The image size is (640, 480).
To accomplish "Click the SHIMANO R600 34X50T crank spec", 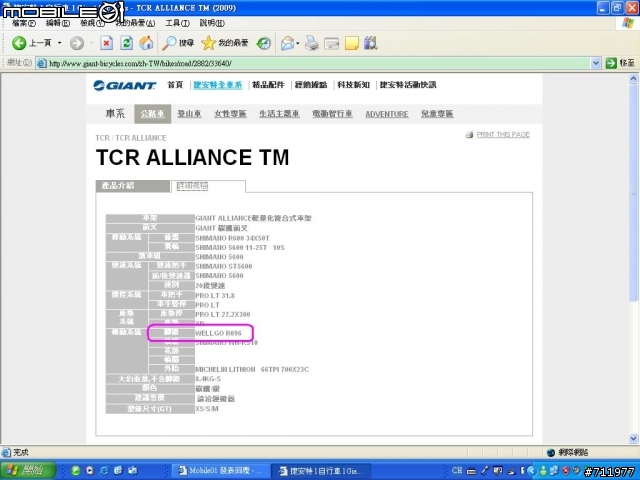I will click(x=232, y=238).
